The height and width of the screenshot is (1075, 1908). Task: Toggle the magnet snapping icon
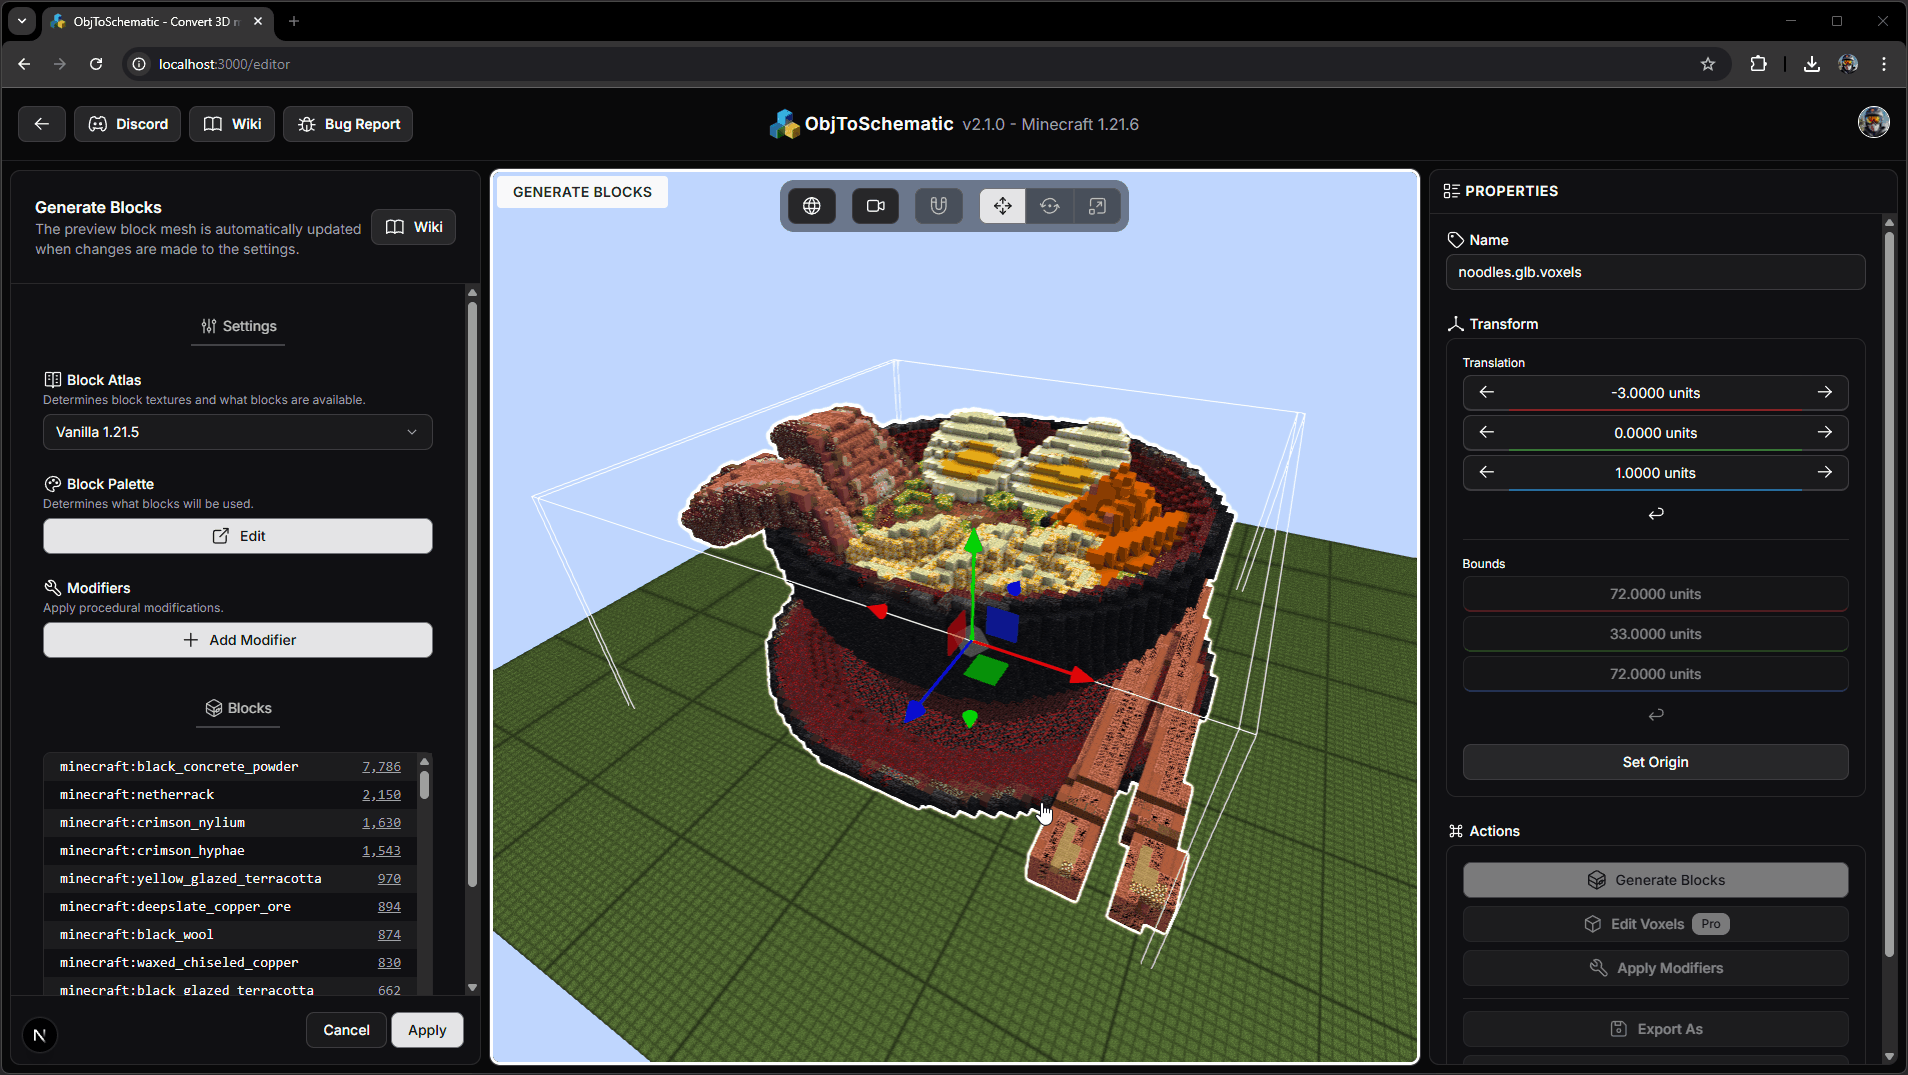[938, 206]
